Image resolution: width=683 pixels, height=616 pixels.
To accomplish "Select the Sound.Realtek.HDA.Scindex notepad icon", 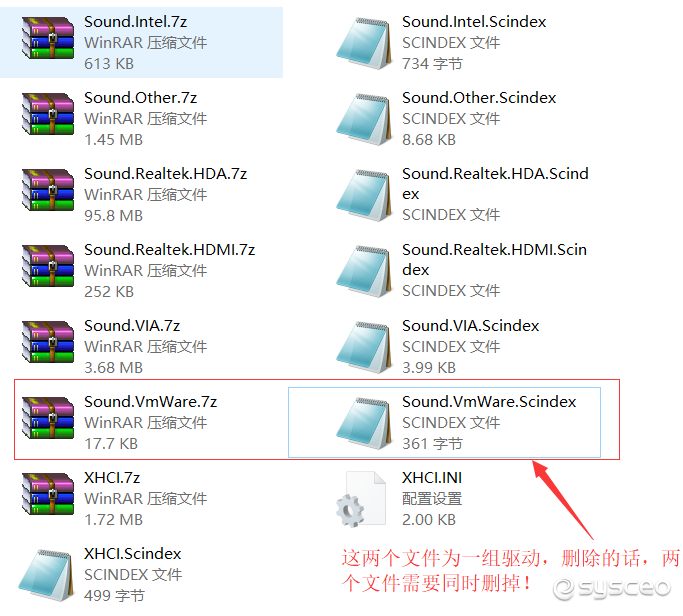I will coord(364,195).
